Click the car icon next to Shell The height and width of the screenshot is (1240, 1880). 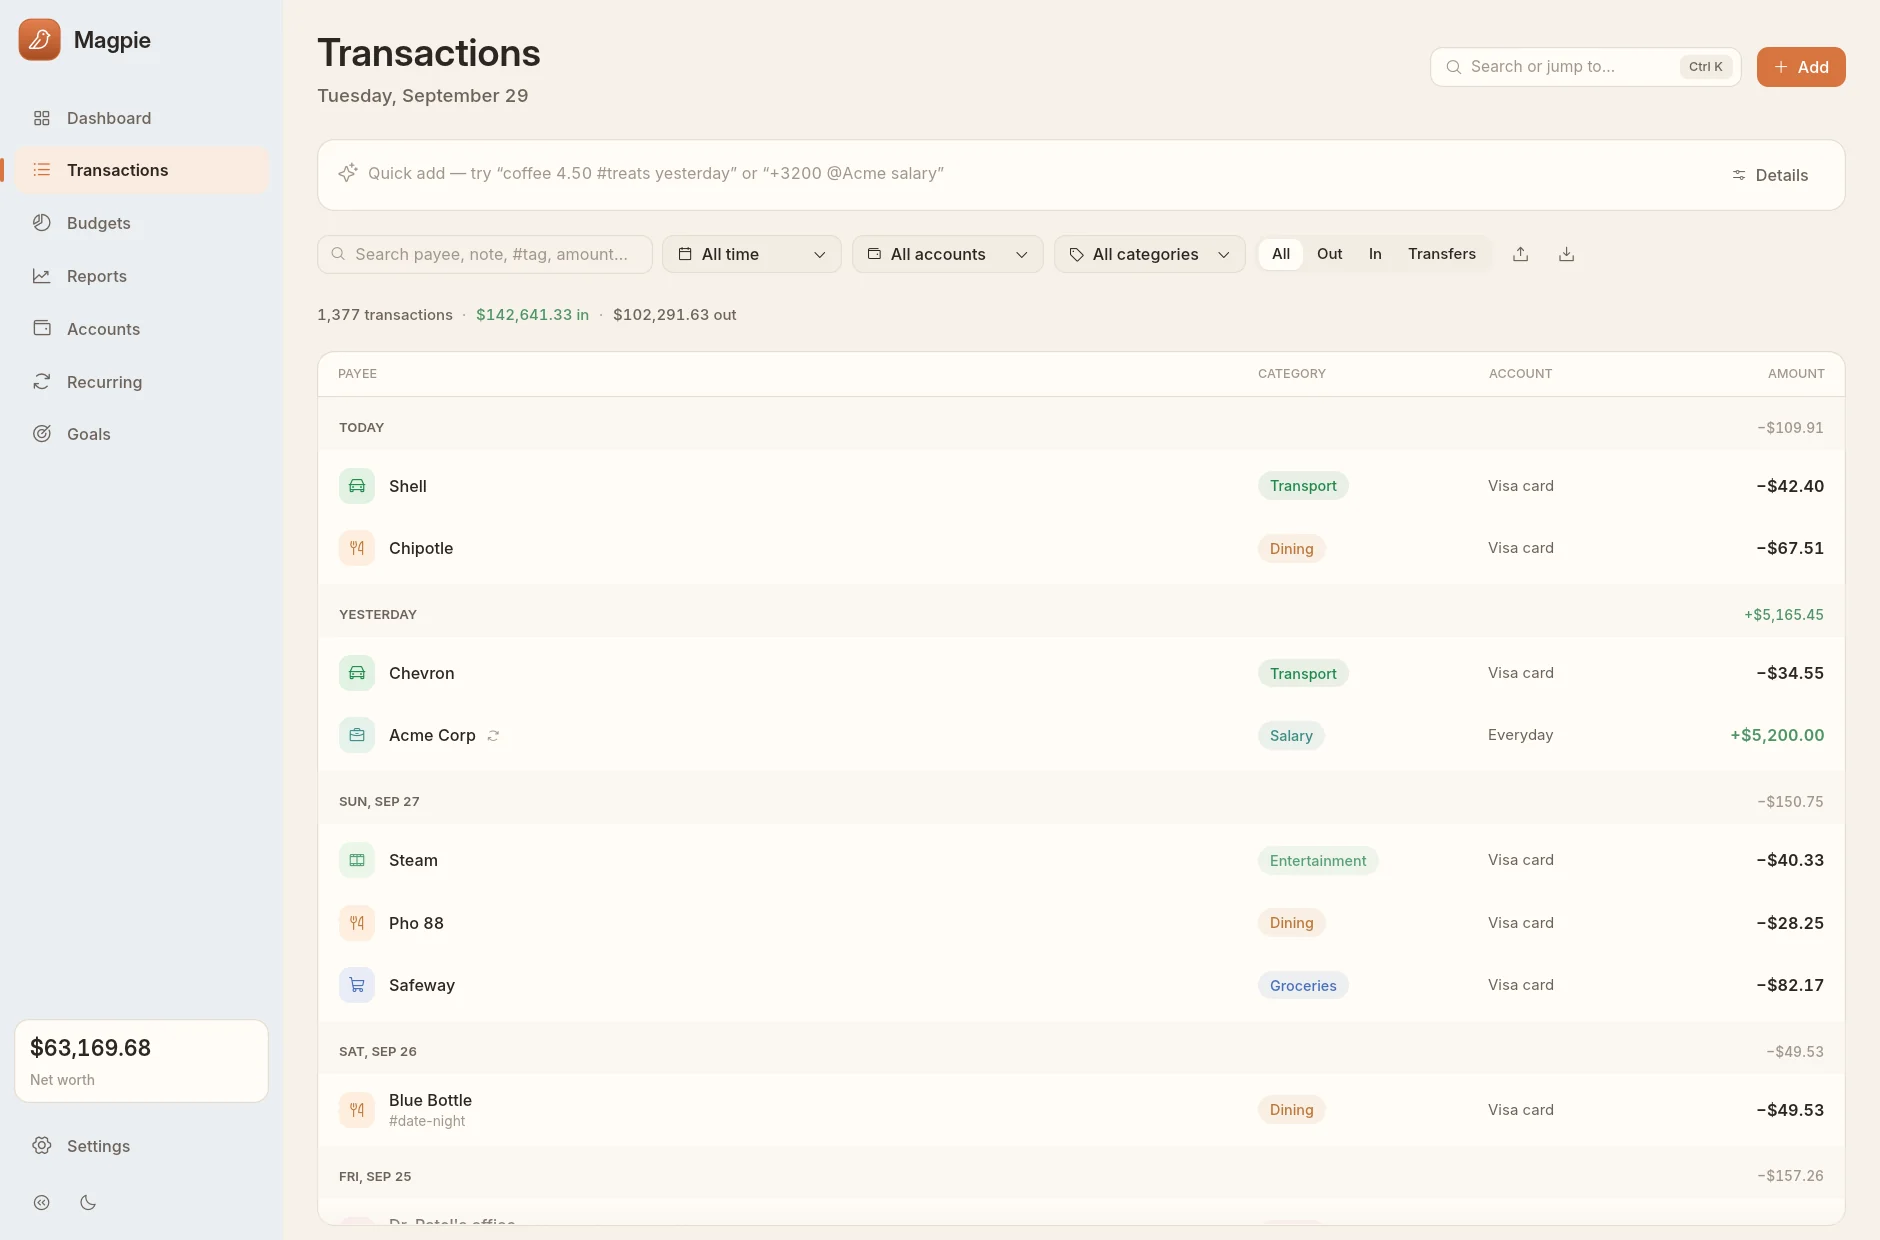(357, 486)
